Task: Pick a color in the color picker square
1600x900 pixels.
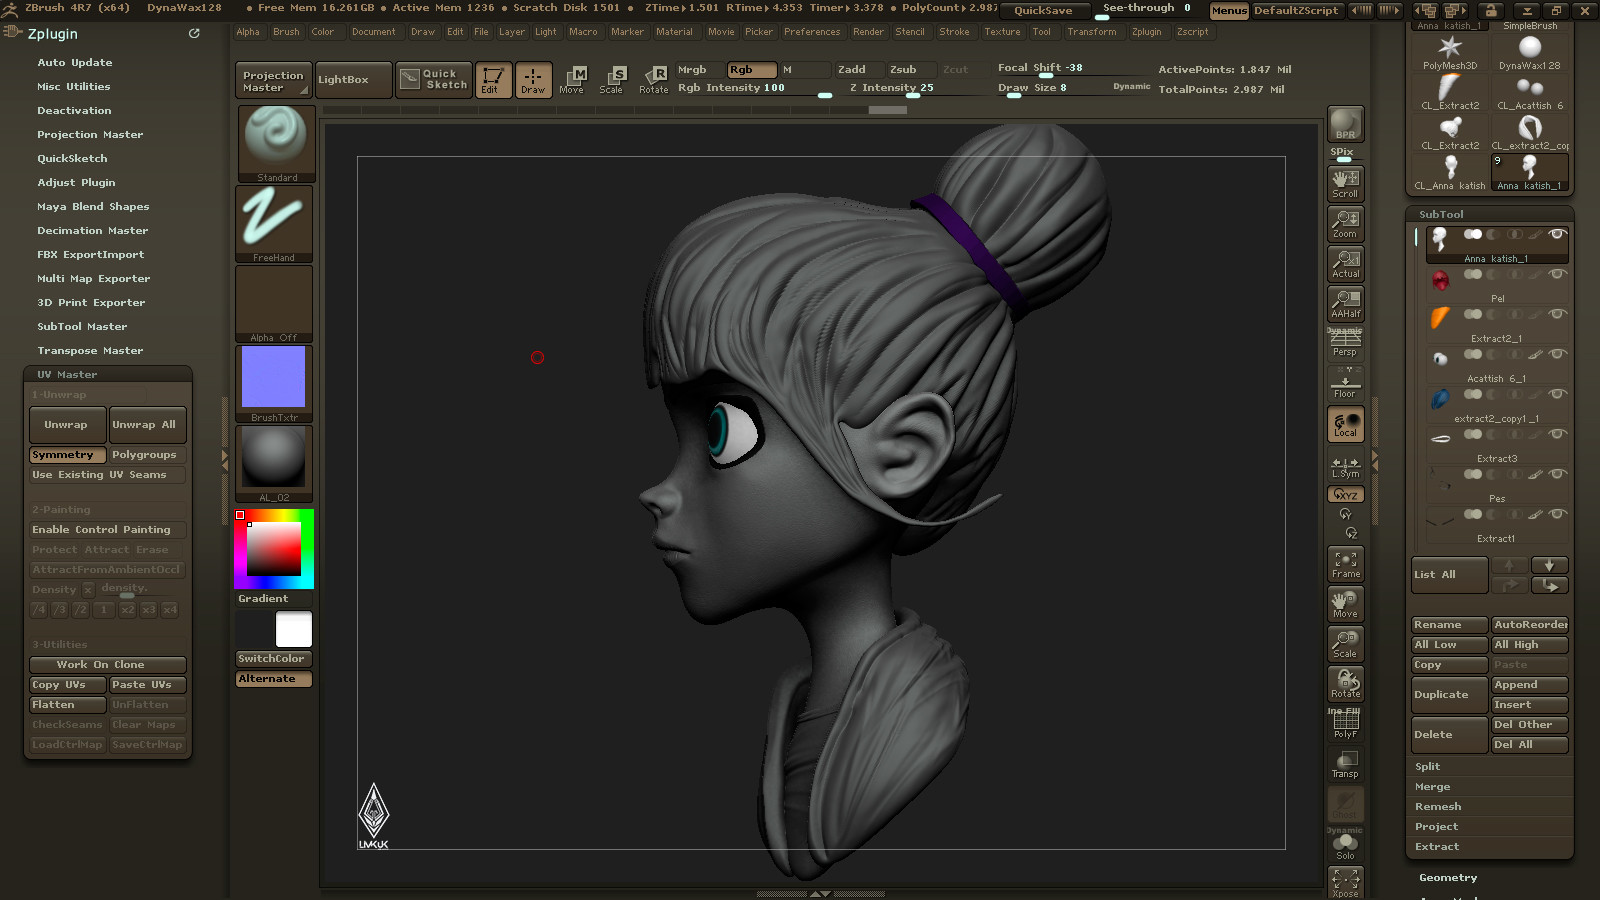Action: (x=274, y=548)
